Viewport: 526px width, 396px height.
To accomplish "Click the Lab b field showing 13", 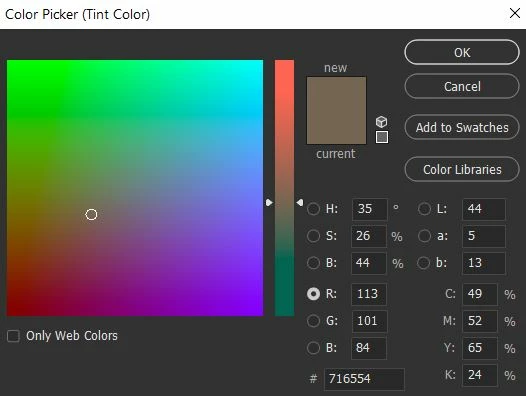I will point(484,263).
